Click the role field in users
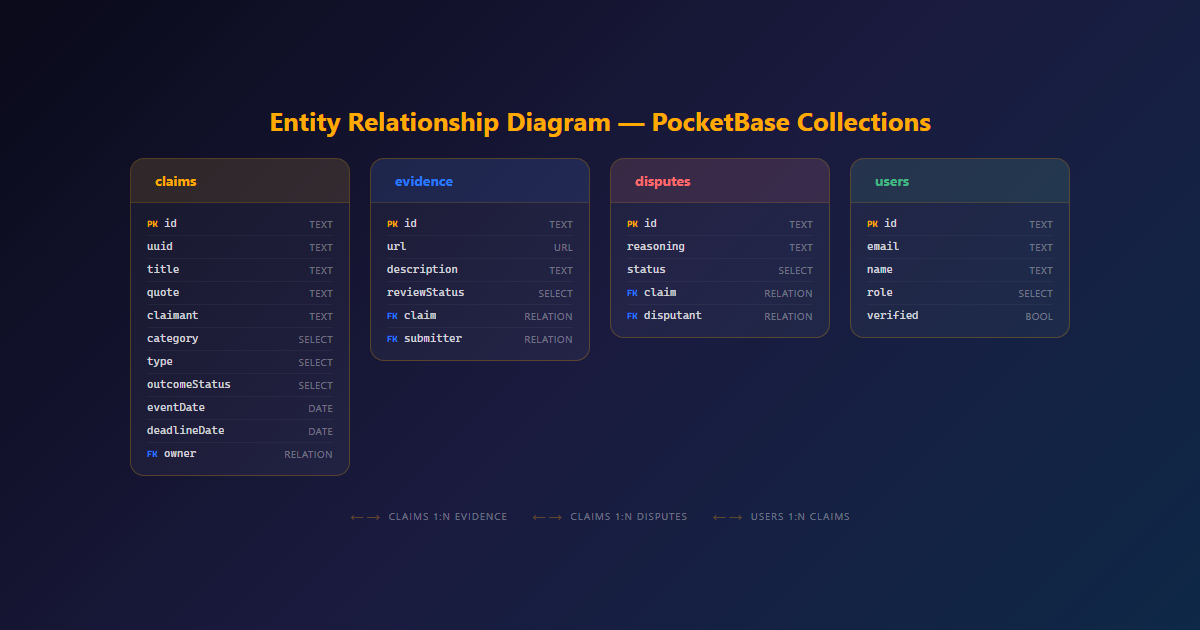Screen dimensions: 1200x630 [960, 293]
